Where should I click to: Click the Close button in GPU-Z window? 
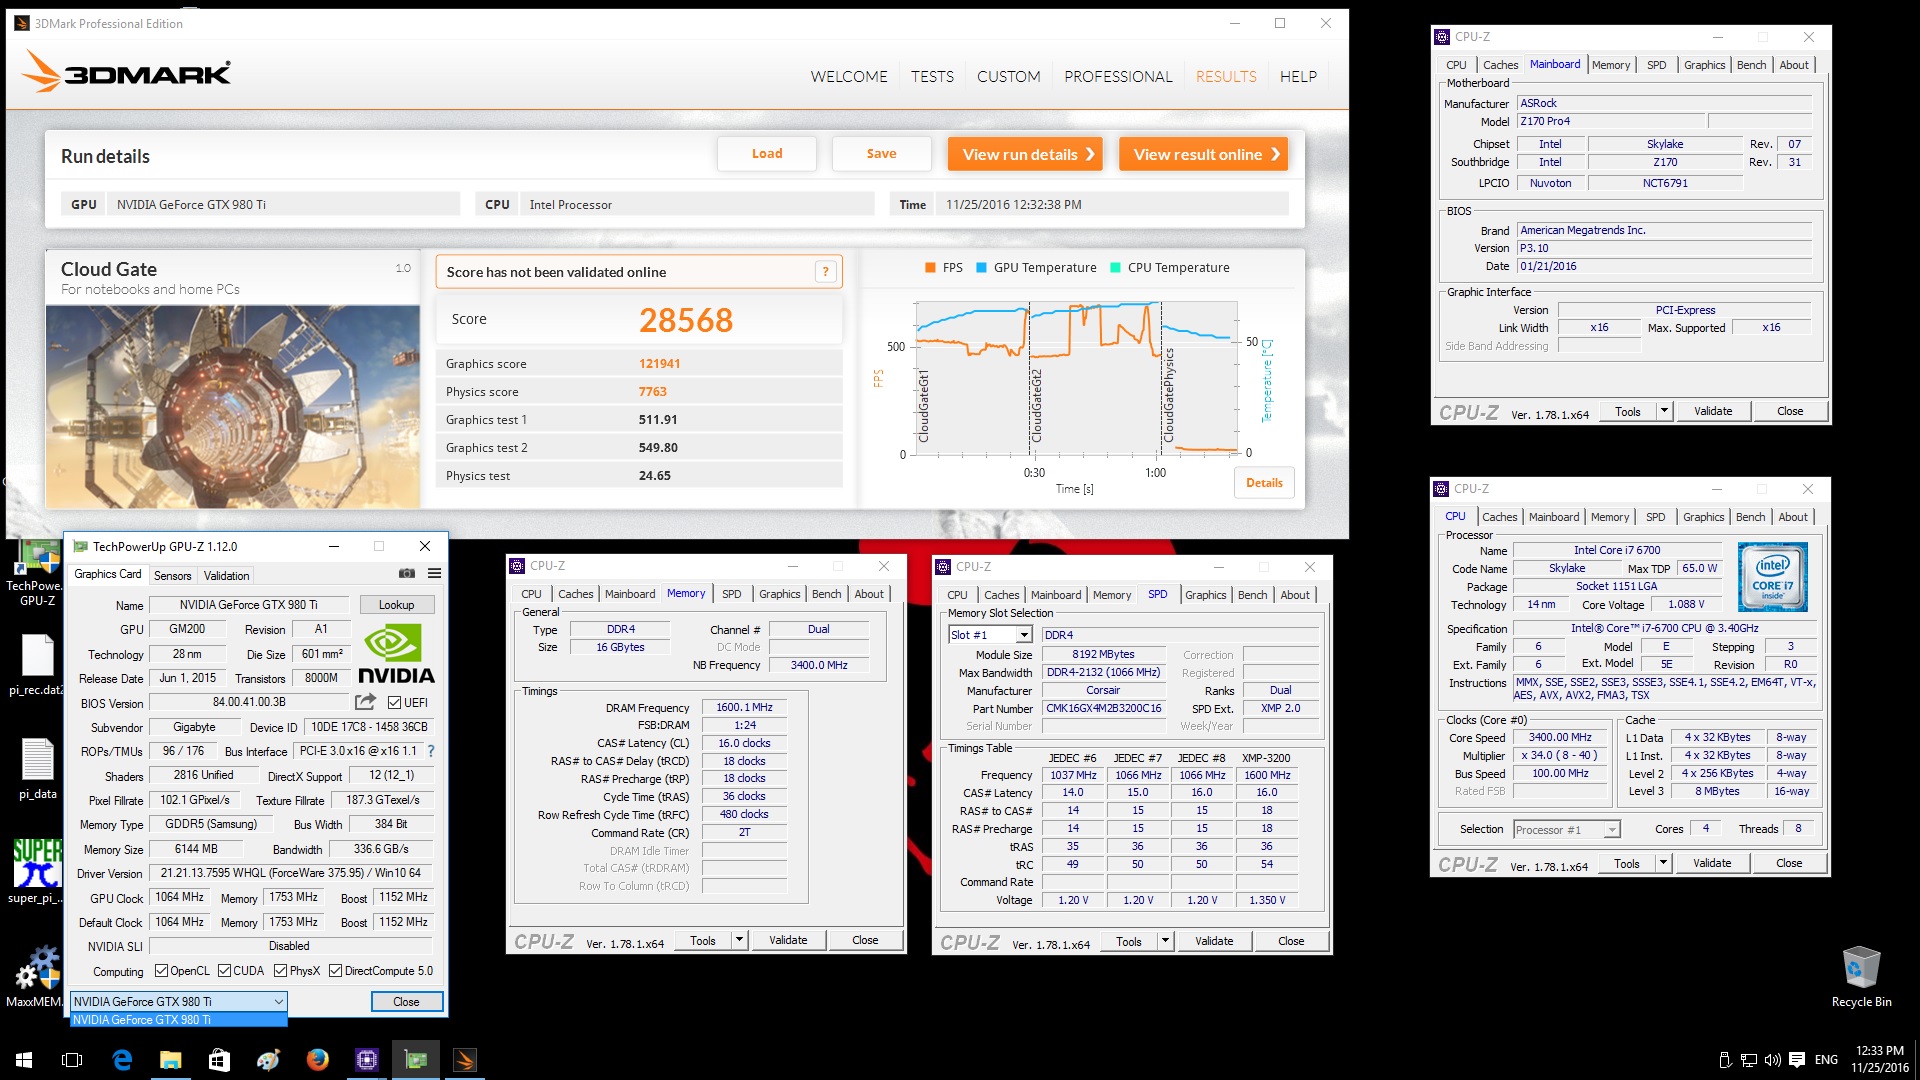[406, 1002]
